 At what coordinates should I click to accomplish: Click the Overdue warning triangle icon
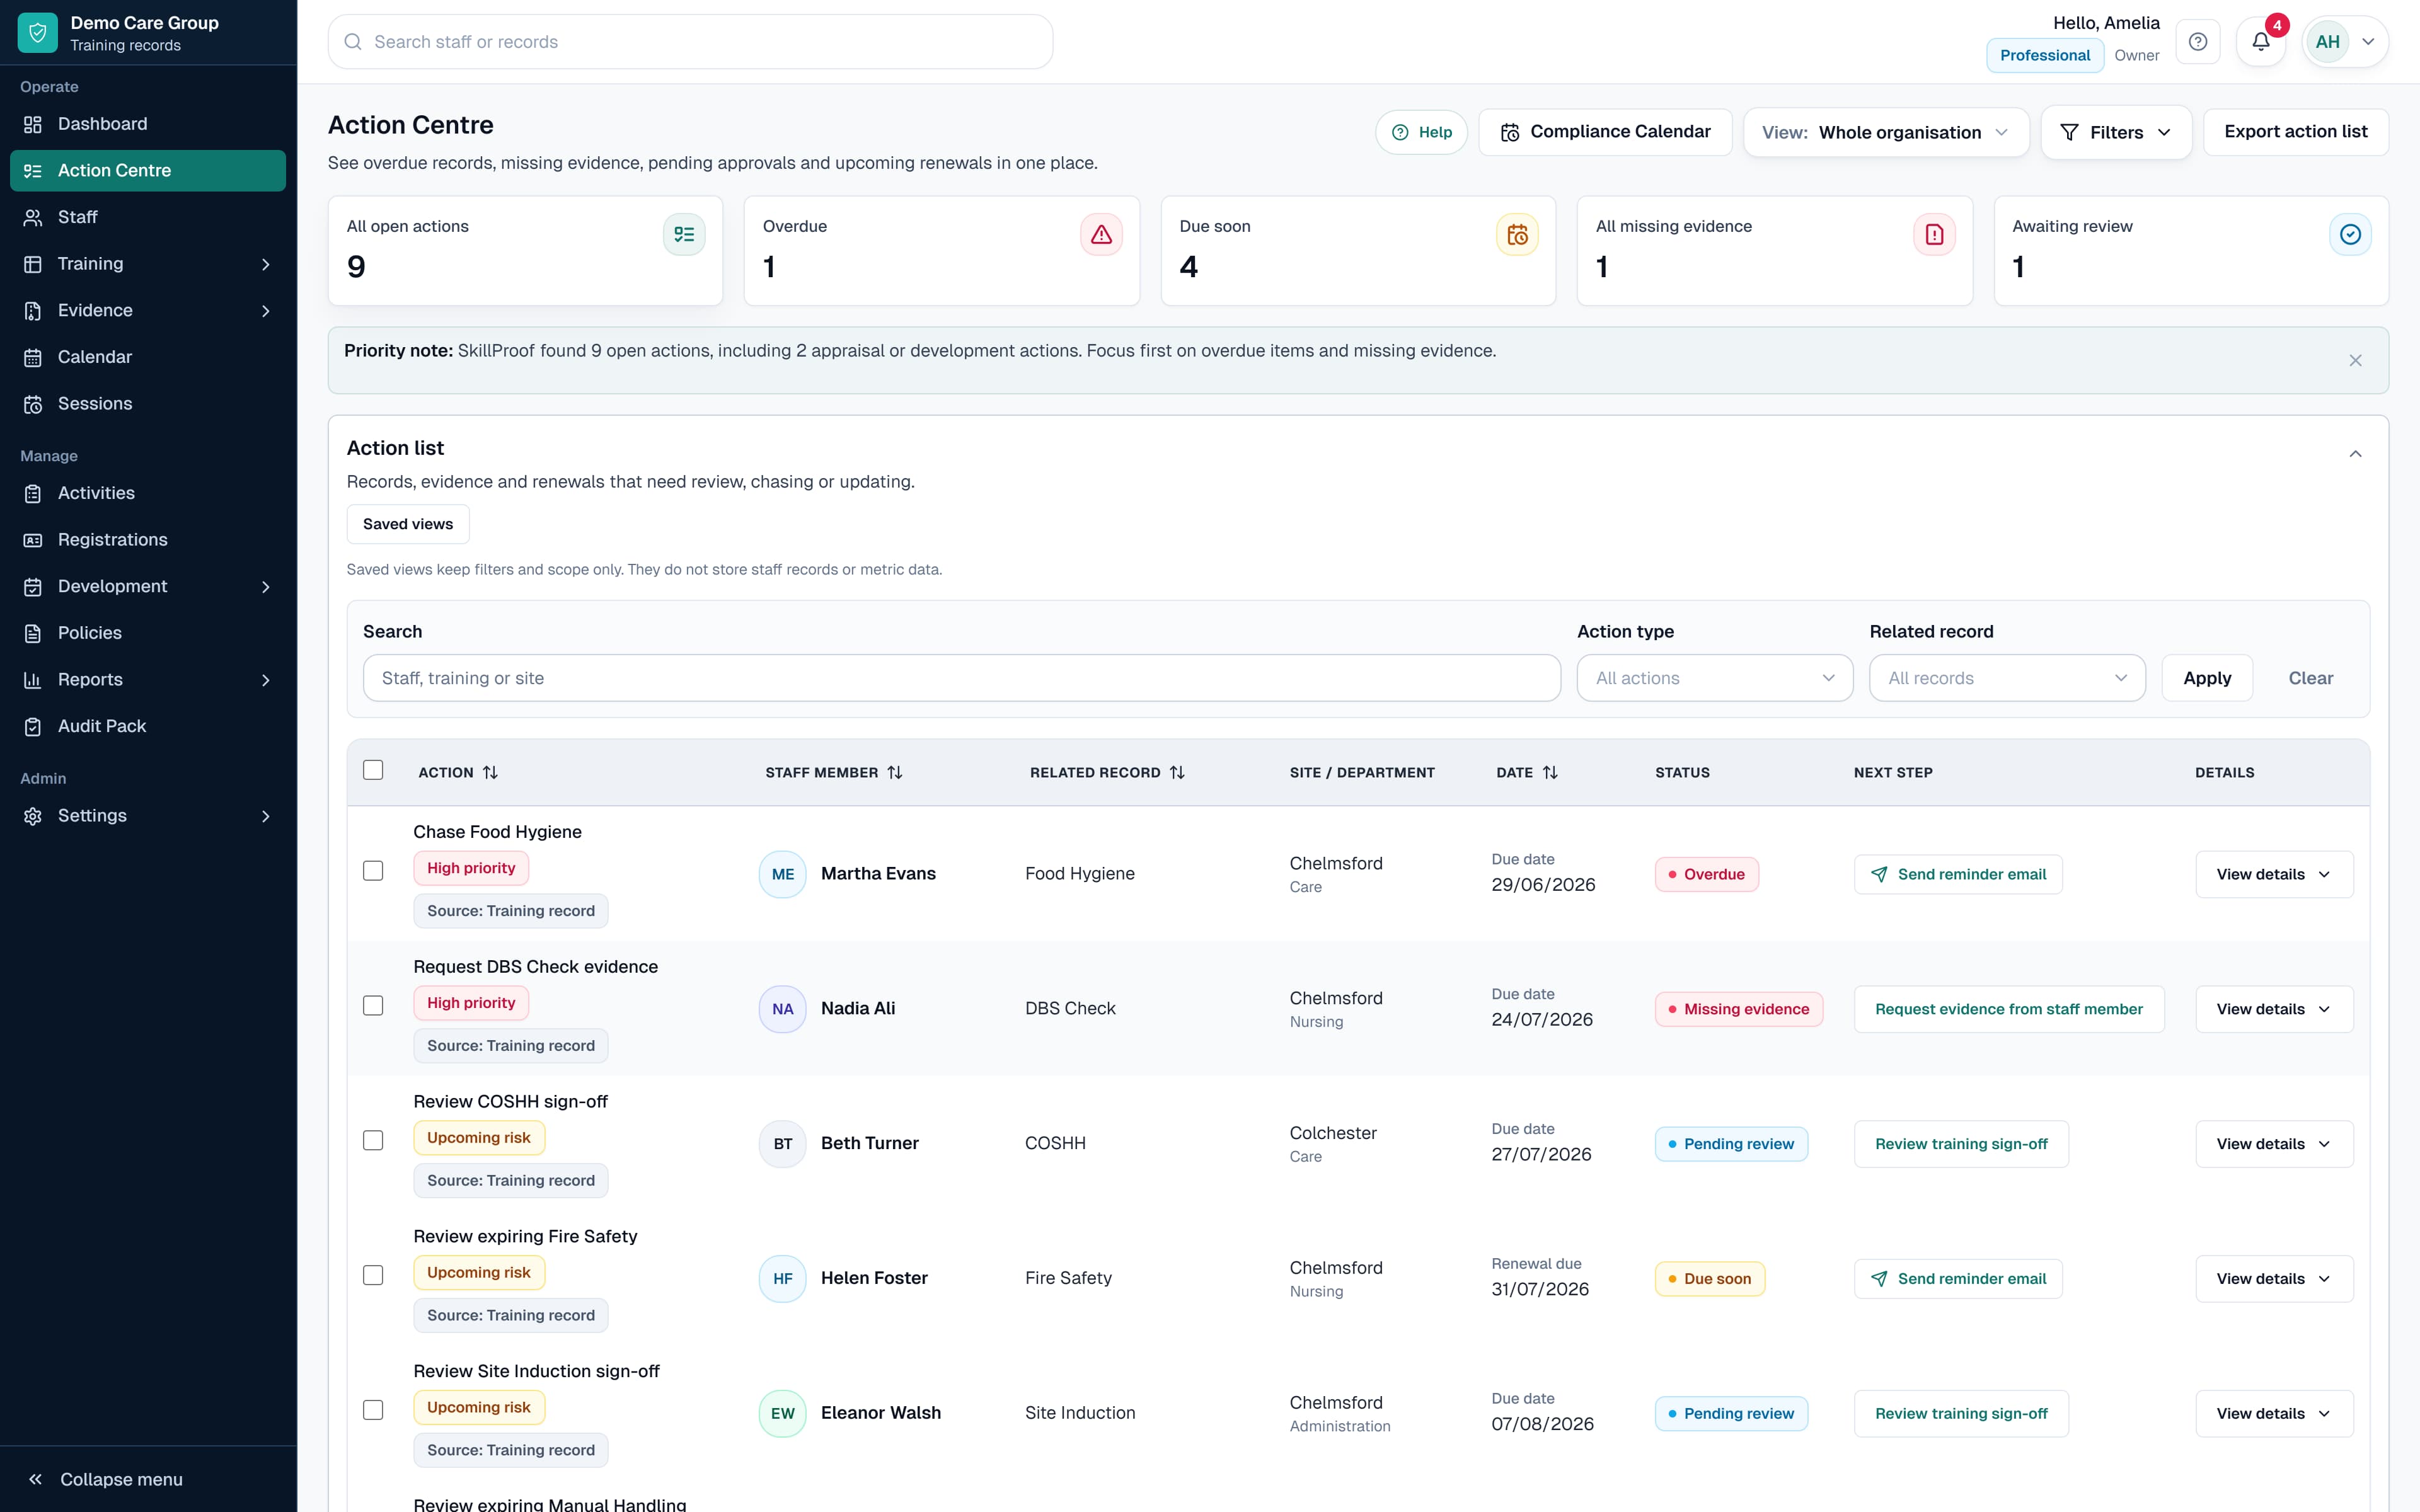[x=1101, y=234]
